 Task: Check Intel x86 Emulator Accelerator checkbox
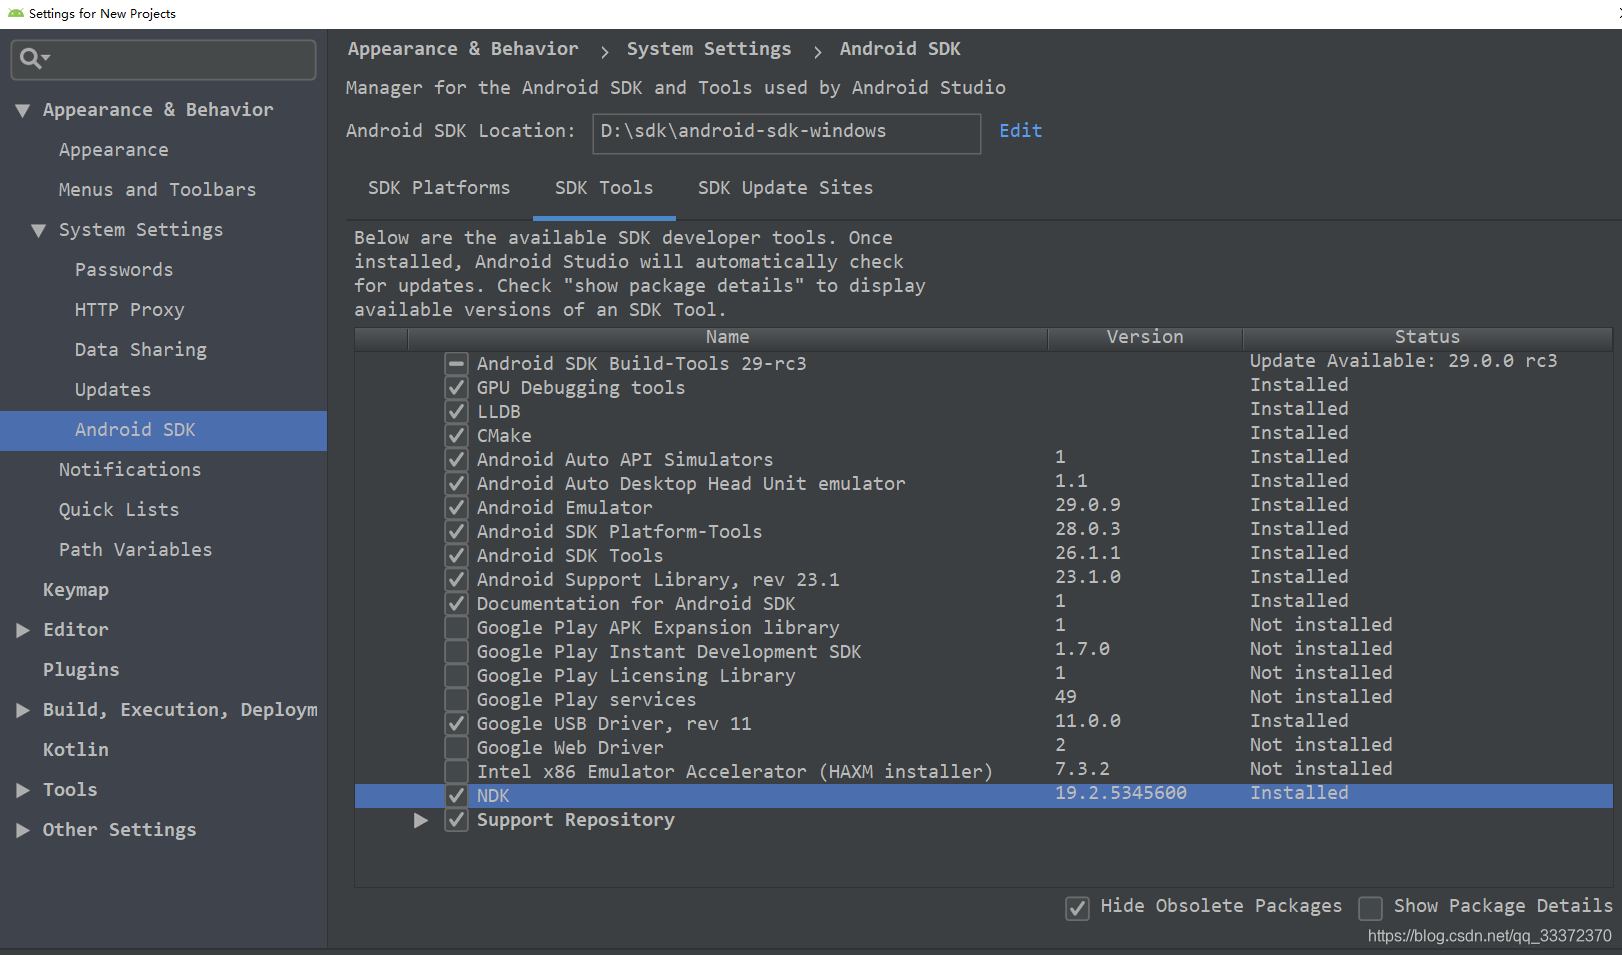tap(456, 771)
